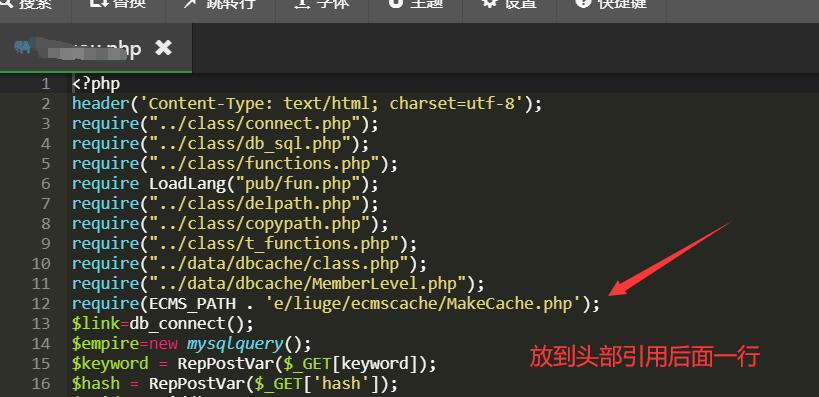
Task: Click line number 8 in the gutter
Action: (x=45, y=224)
